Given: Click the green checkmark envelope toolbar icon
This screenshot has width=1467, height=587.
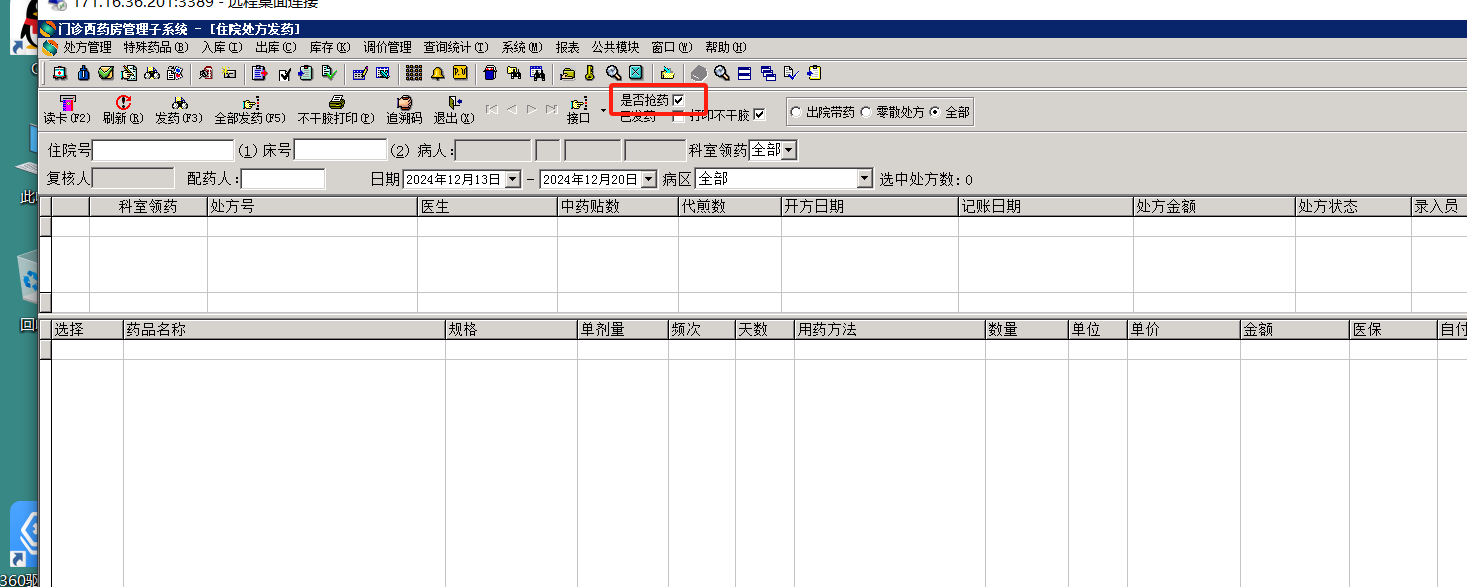Looking at the screenshot, I should click(106, 73).
